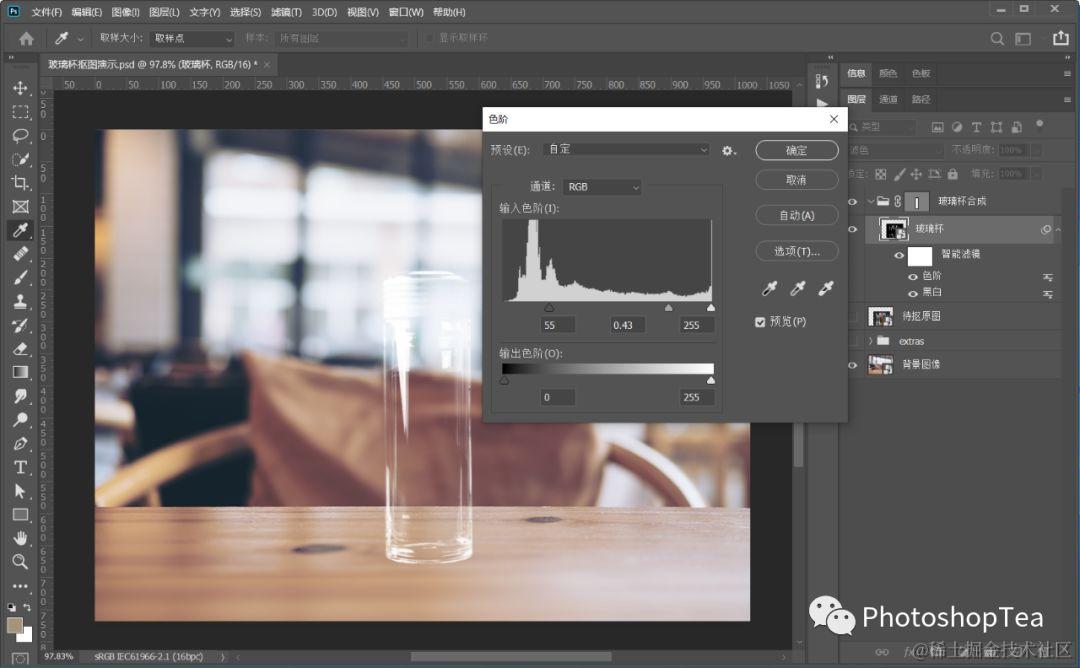Viewport: 1080px width, 668px height.
Task: Open the 通道 RGB channel dropdown
Action: (603, 187)
